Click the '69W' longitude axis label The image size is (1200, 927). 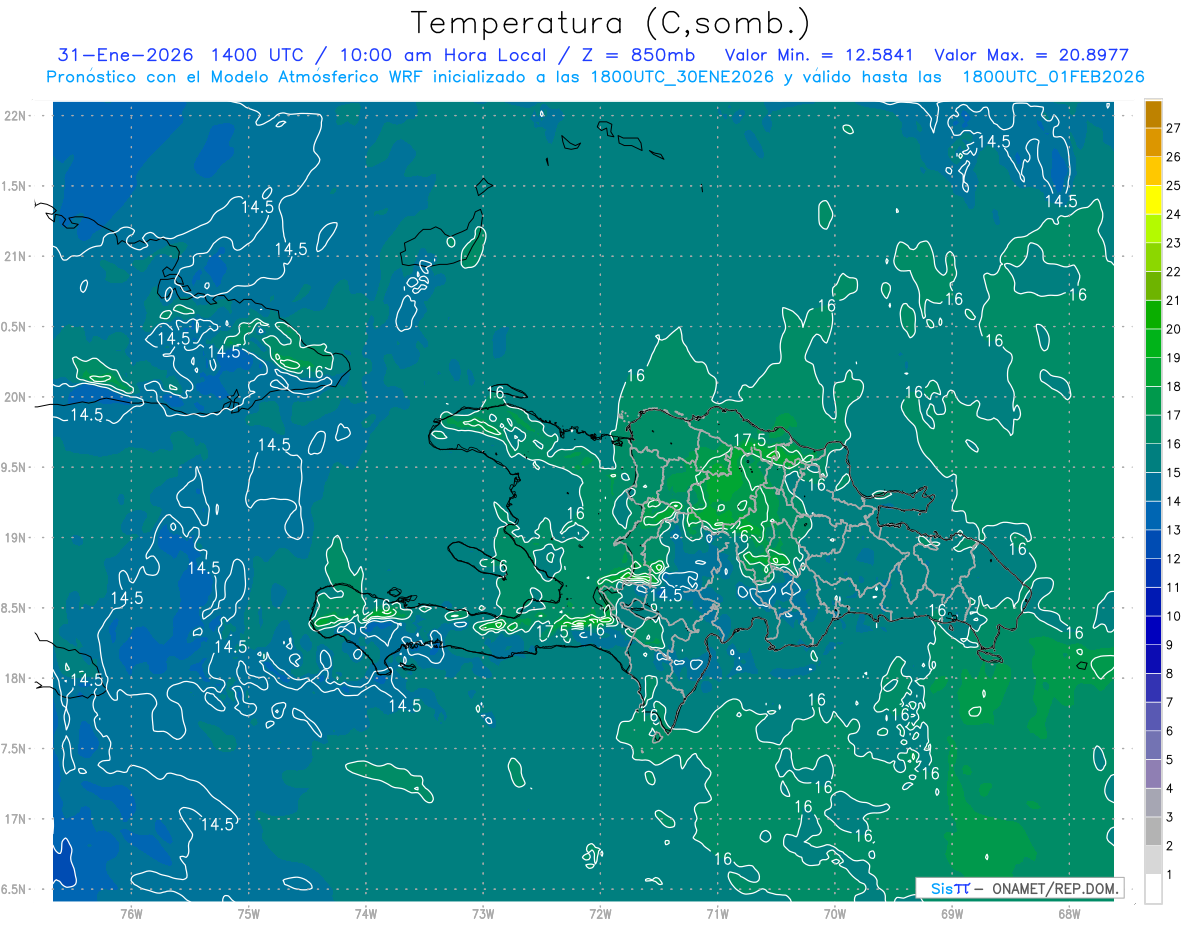[x=952, y=913]
